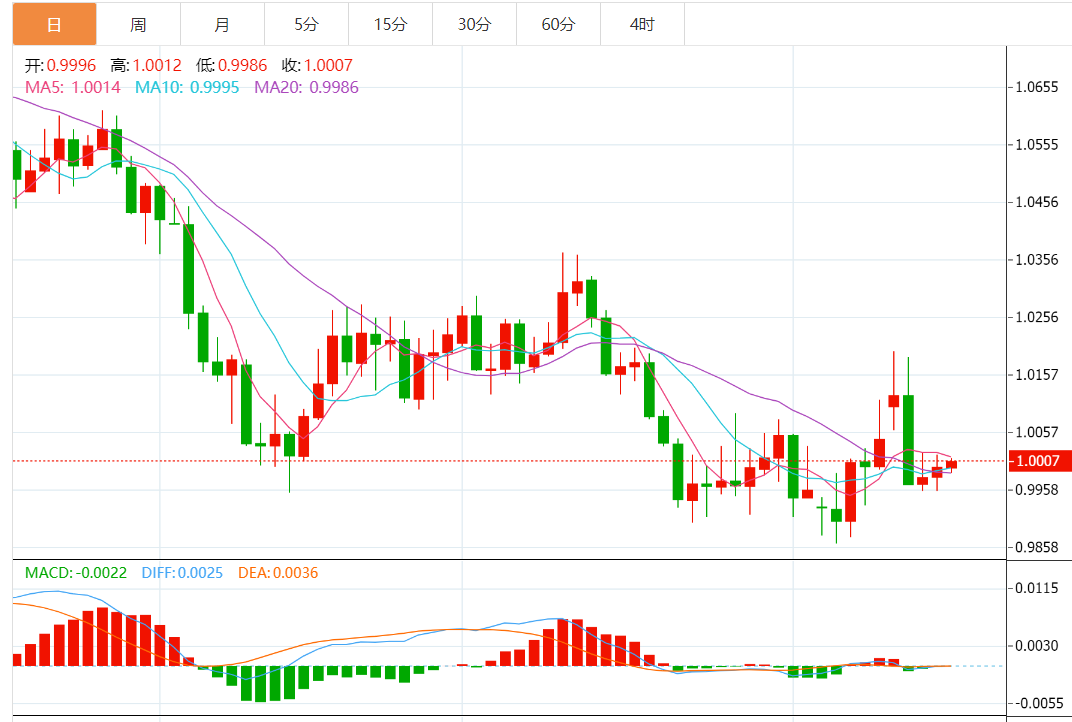Image resolution: width=1072 pixels, height=722 pixels.
Task: Click the 1.0057 price axis label
Action: click(1036, 432)
